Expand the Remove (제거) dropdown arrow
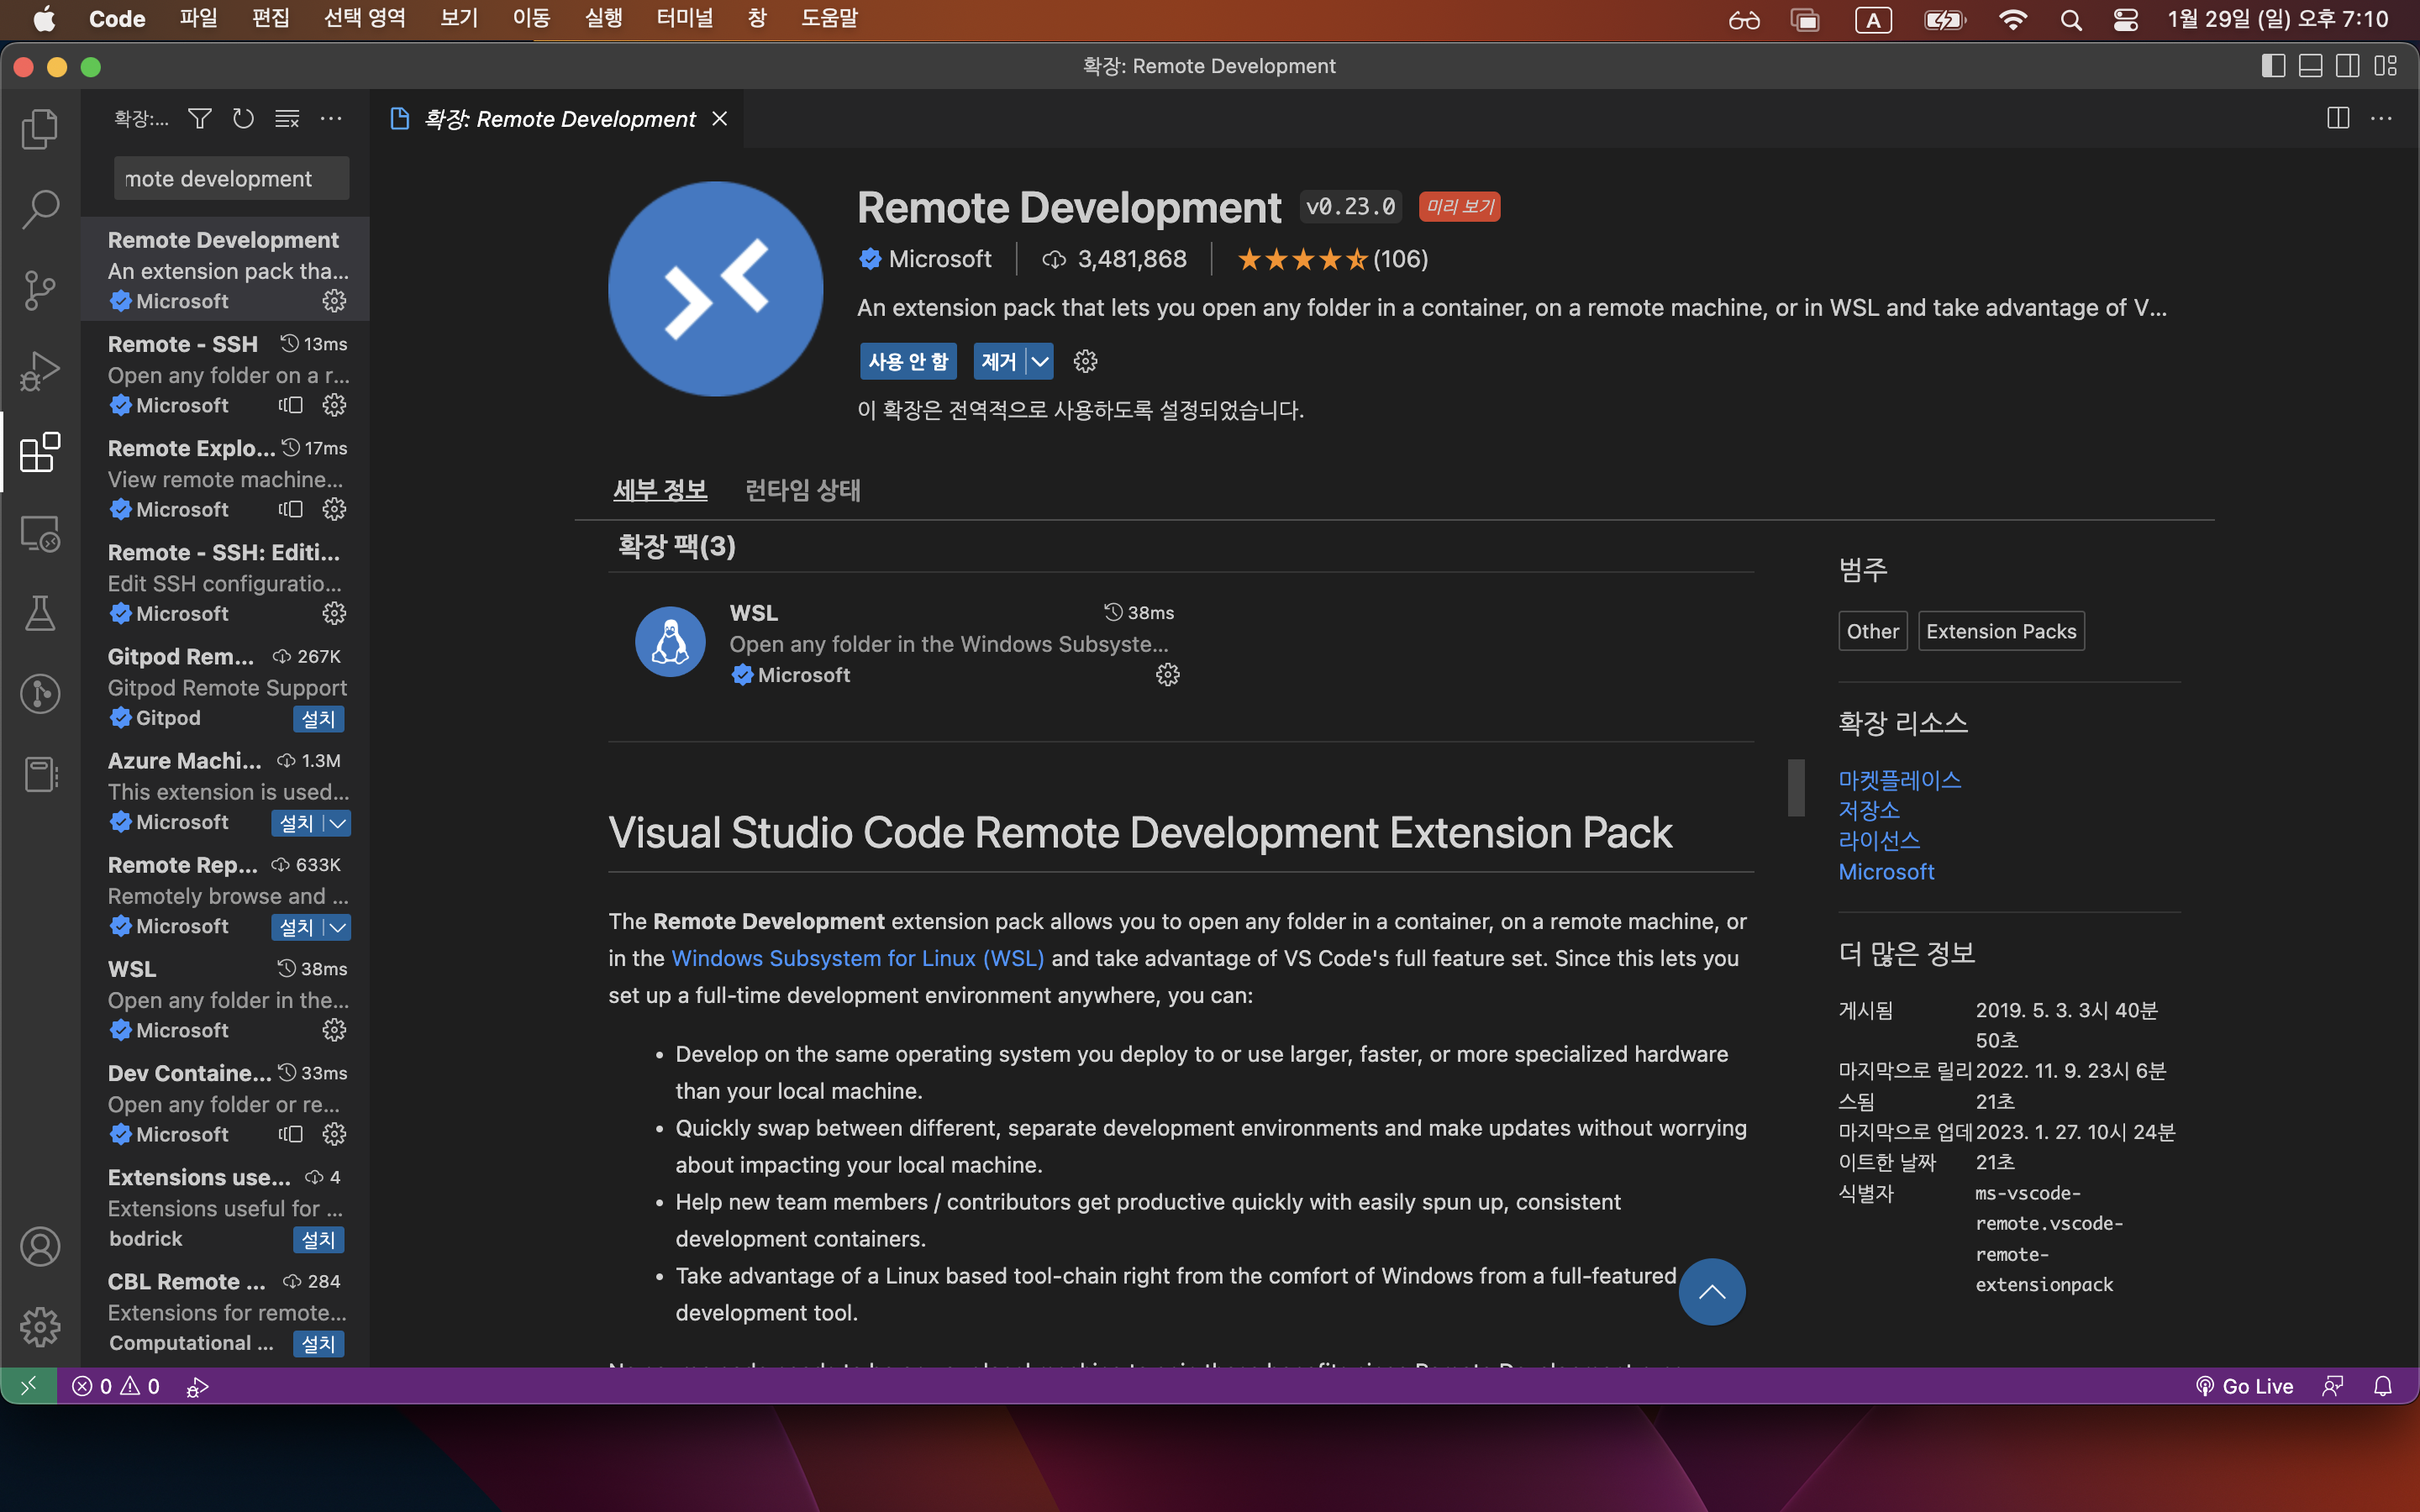 [x=1040, y=361]
